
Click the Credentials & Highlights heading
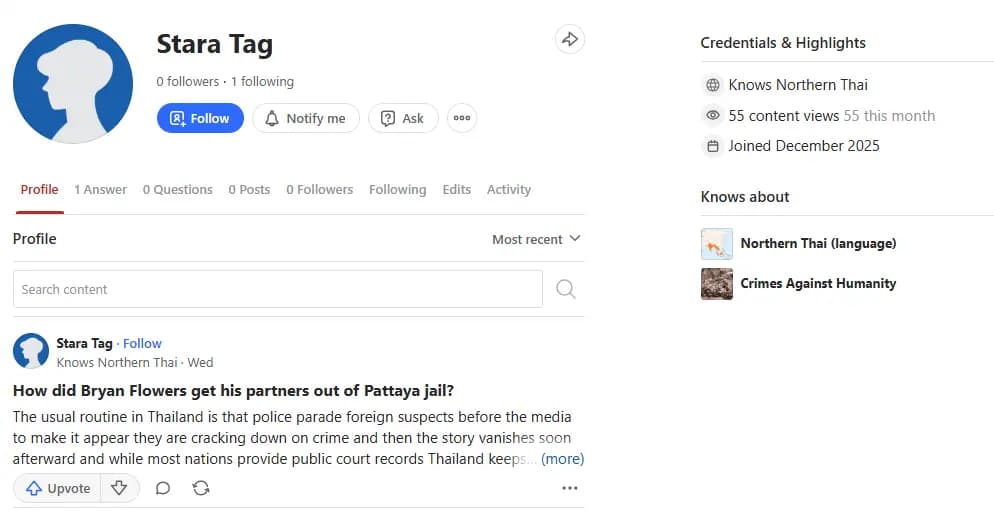(x=783, y=42)
